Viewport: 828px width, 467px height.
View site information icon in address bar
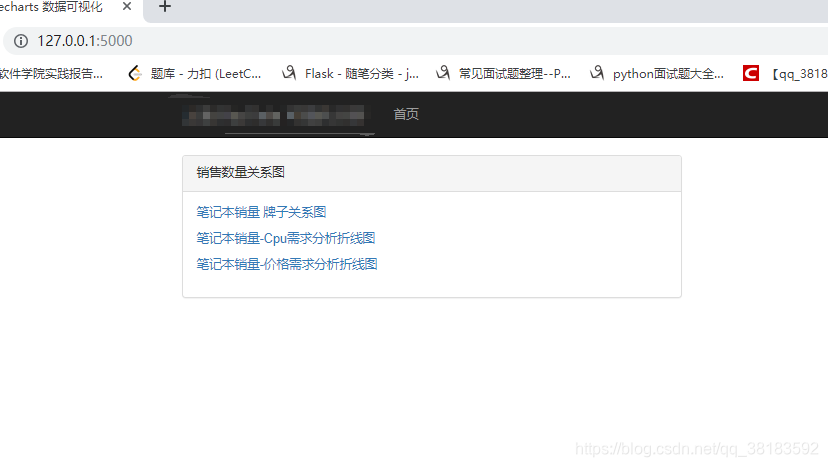[21, 41]
